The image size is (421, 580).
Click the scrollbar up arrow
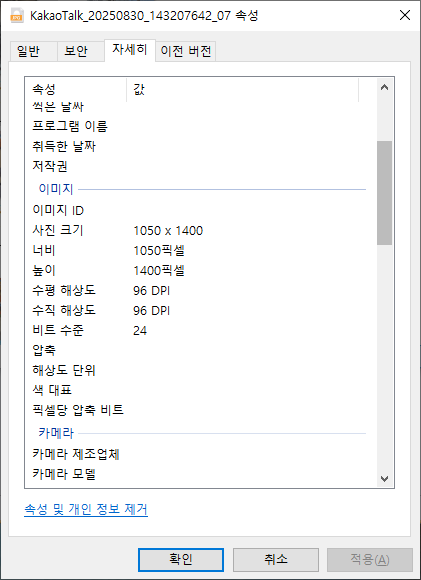(384, 87)
